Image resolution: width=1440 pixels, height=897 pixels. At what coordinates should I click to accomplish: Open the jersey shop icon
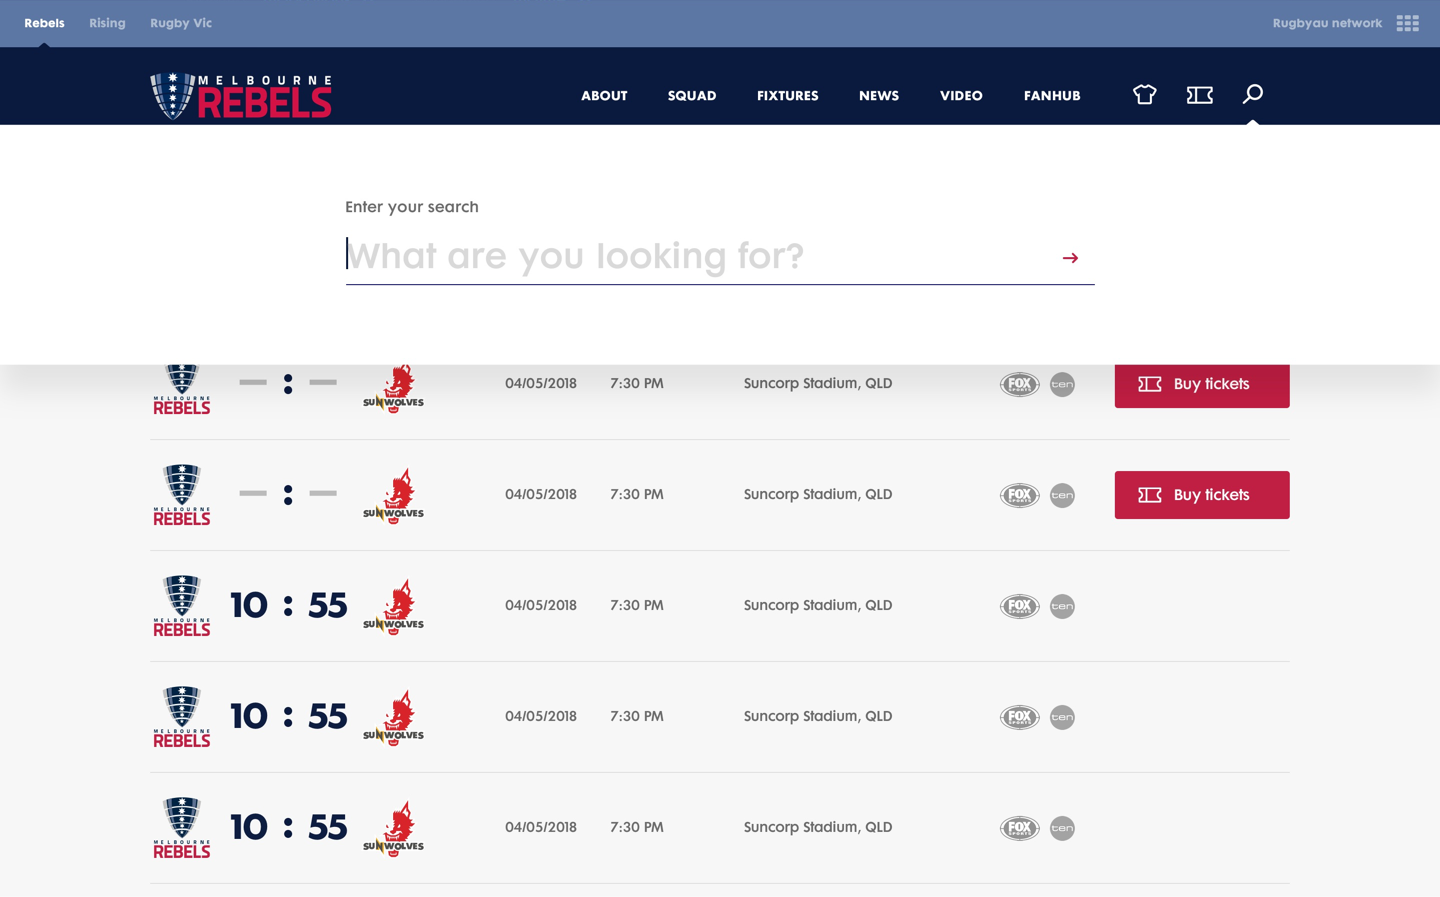coord(1144,95)
